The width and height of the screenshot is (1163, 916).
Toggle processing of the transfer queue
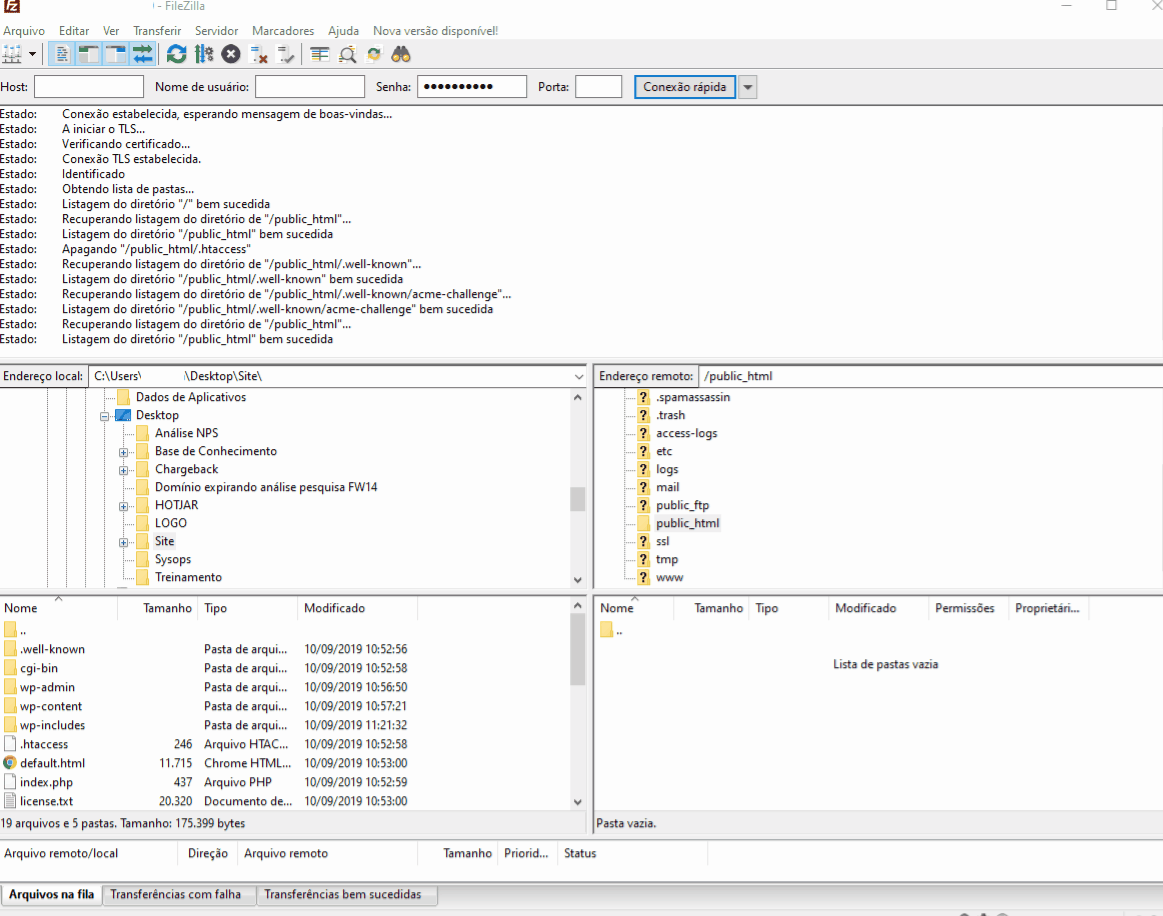[x=204, y=54]
